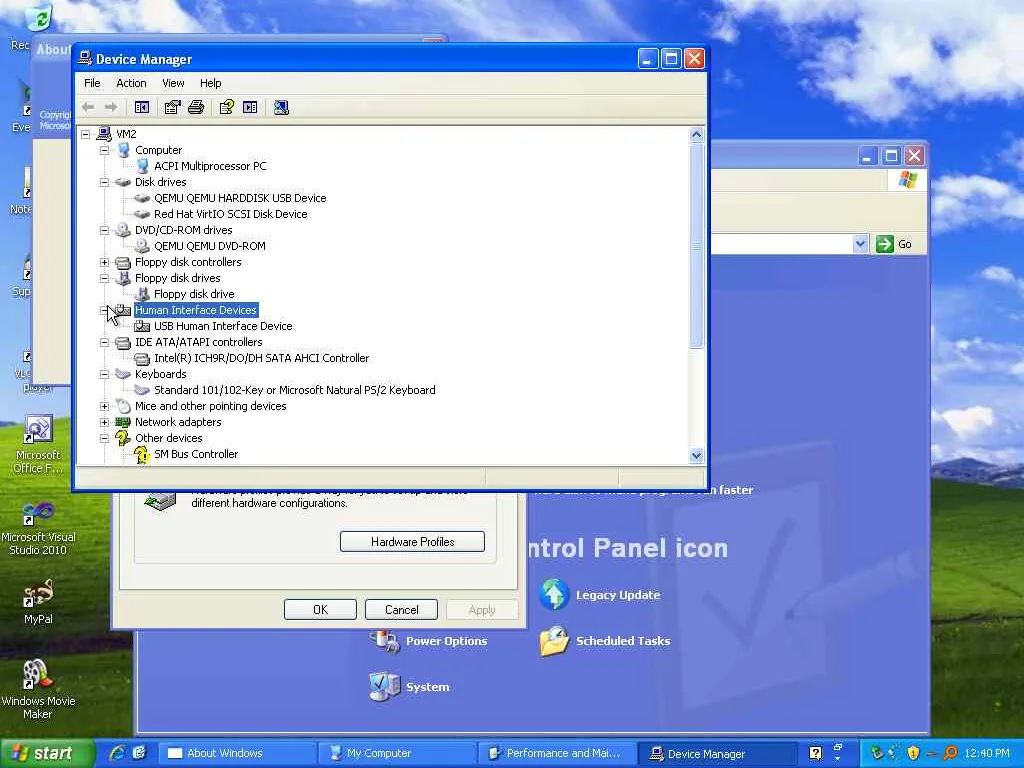Collapse the Disk drives category

(x=104, y=182)
